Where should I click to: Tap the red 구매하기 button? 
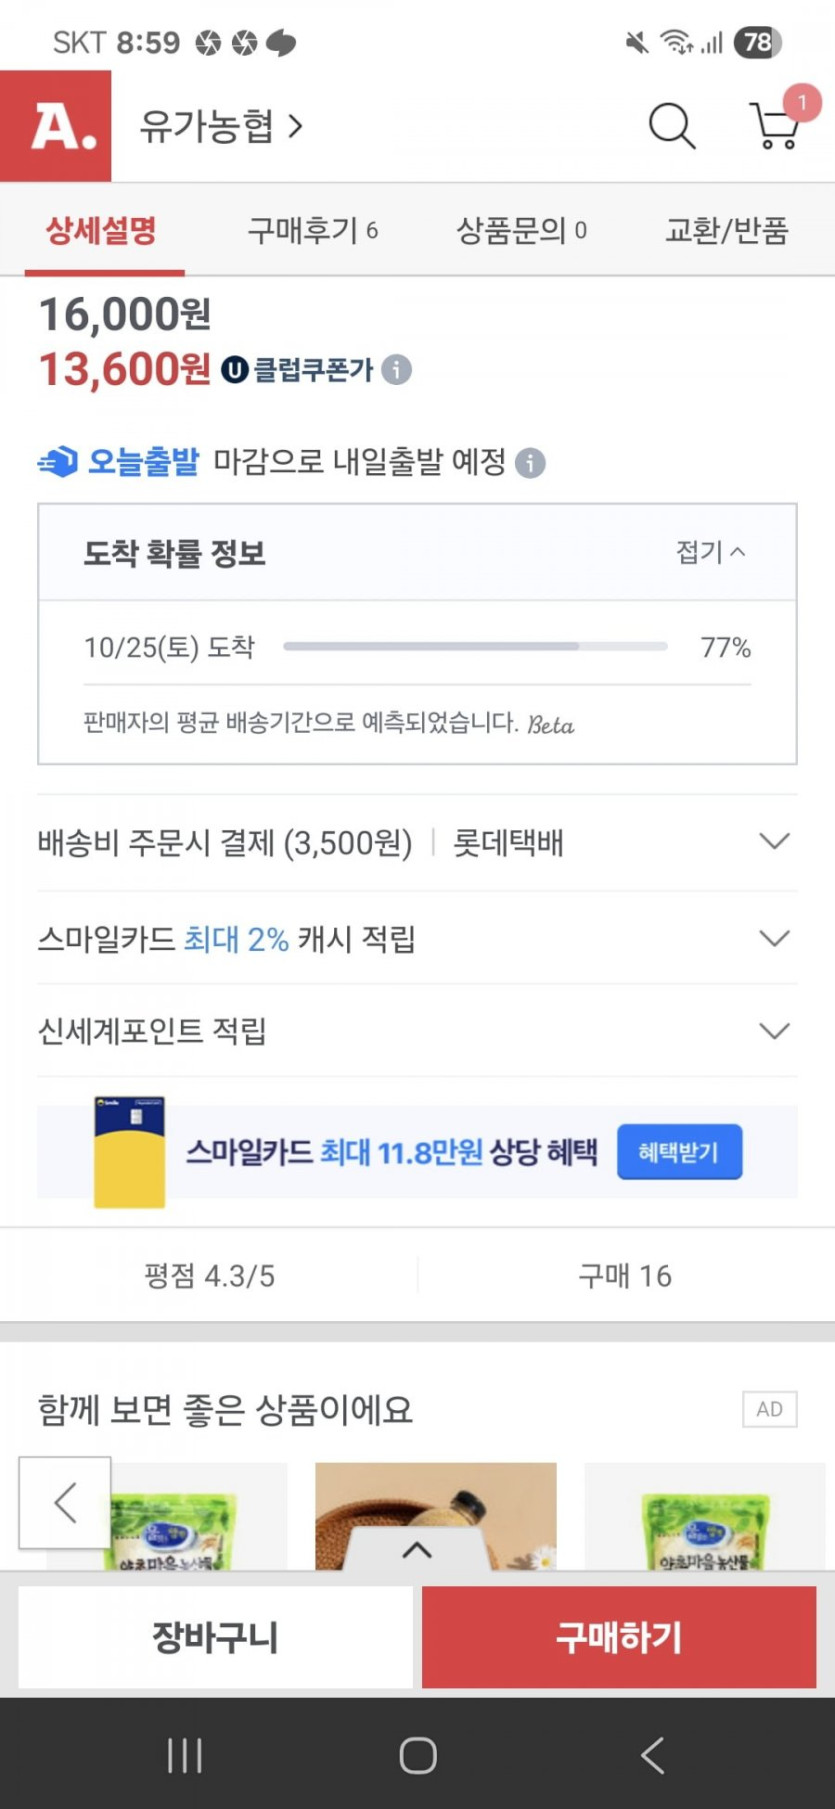[x=619, y=1637]
